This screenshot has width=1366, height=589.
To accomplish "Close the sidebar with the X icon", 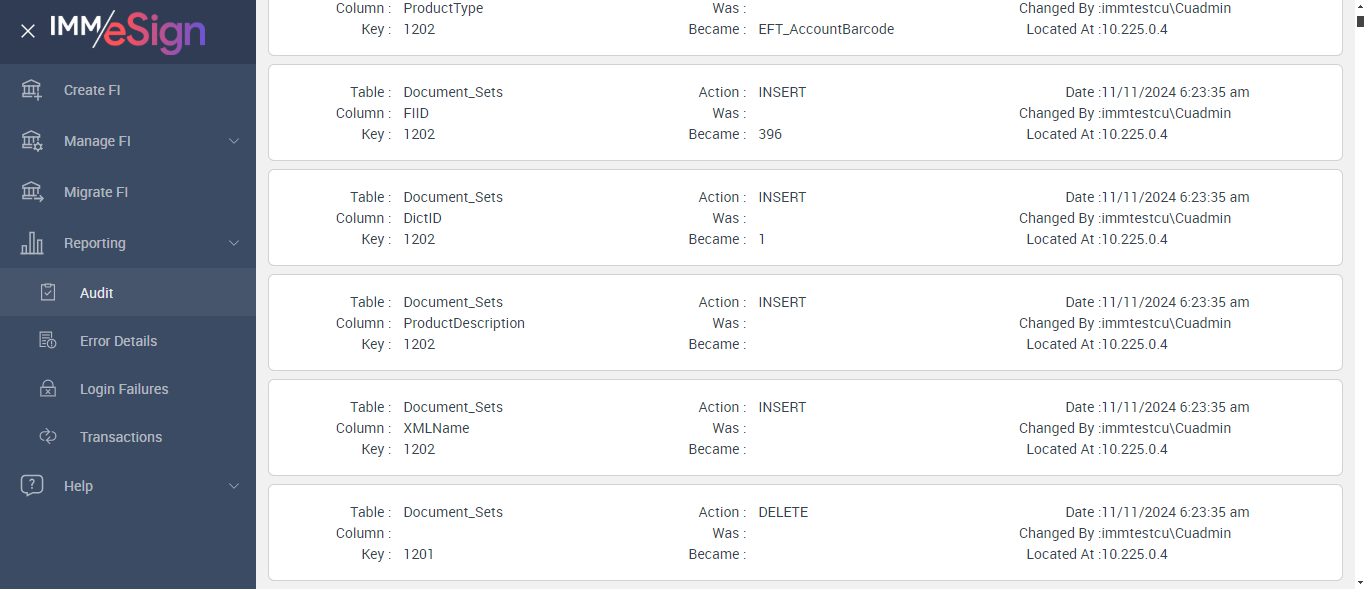I will pyautogui.click(x=28, y=31).
